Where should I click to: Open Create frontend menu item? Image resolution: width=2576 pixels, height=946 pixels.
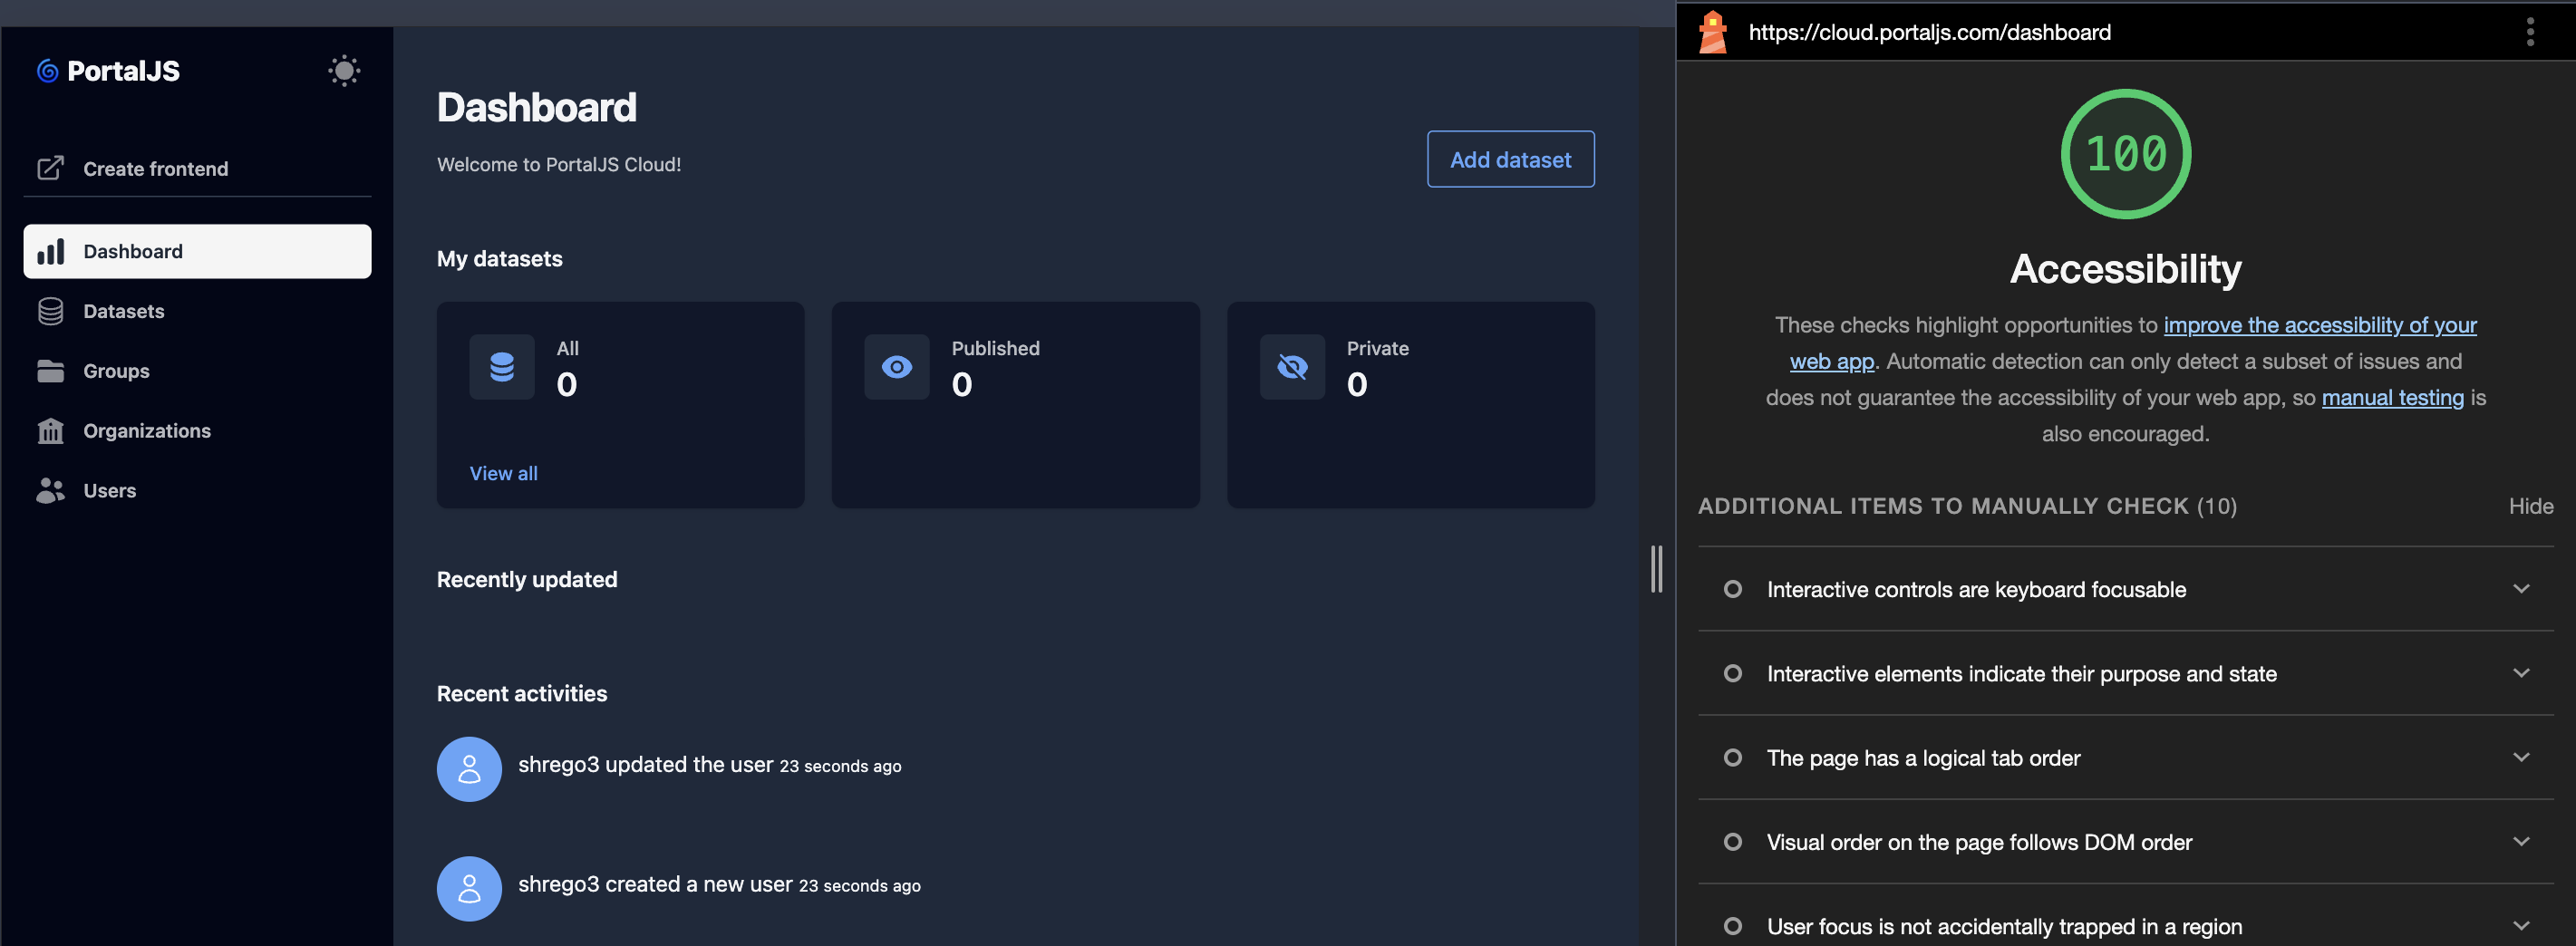[x=197, y=168]
